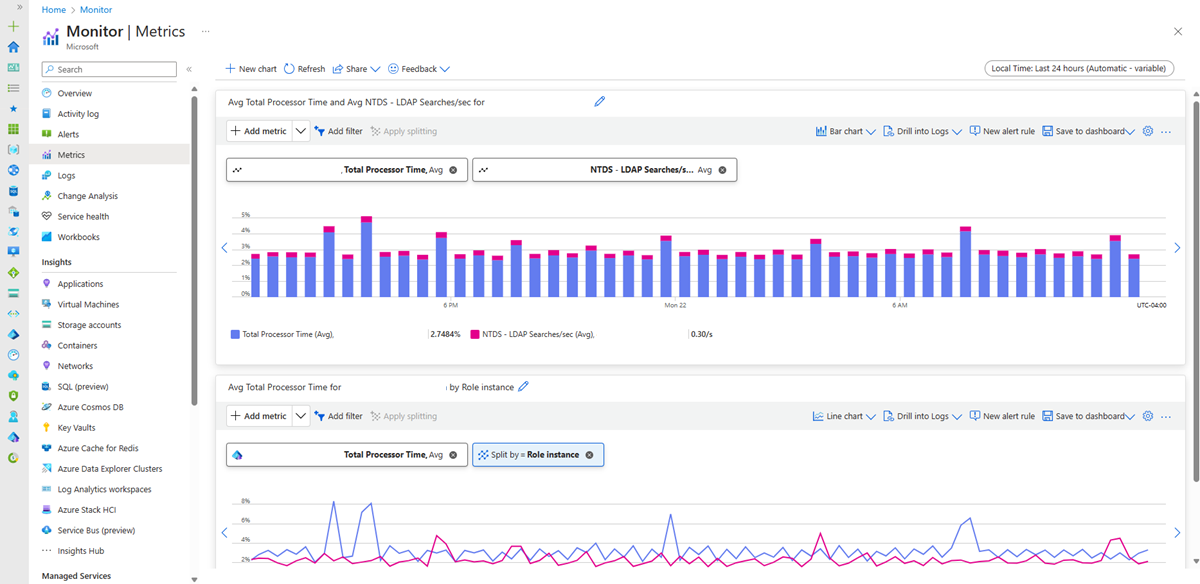
Task: Click Create a resource plus icon
Action: tap(13, 26)
